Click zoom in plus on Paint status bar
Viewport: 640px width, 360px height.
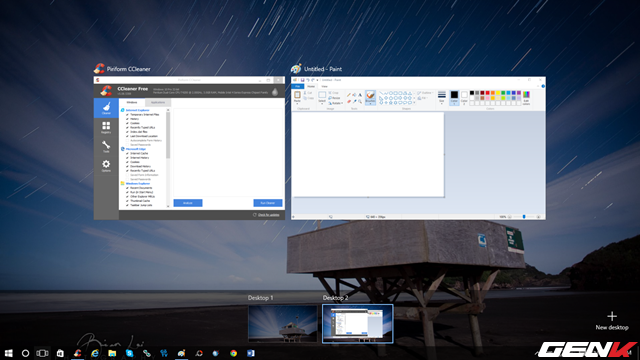click(538, 217)
